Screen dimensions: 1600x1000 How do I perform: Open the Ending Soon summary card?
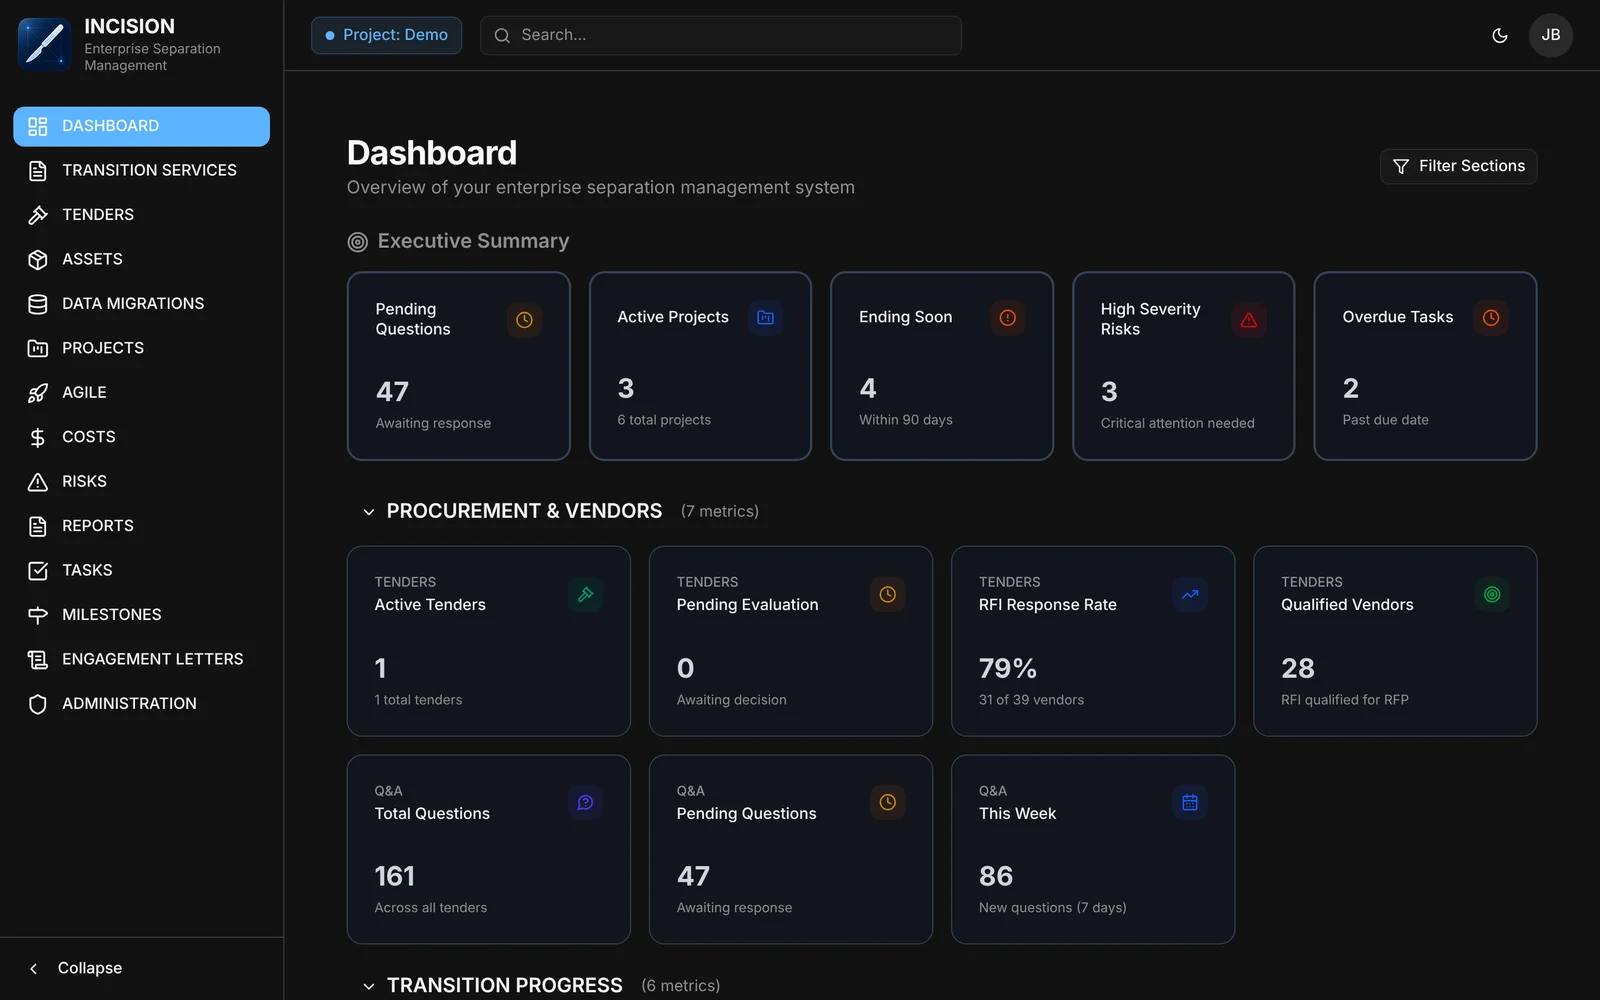(x=942, y=366)
